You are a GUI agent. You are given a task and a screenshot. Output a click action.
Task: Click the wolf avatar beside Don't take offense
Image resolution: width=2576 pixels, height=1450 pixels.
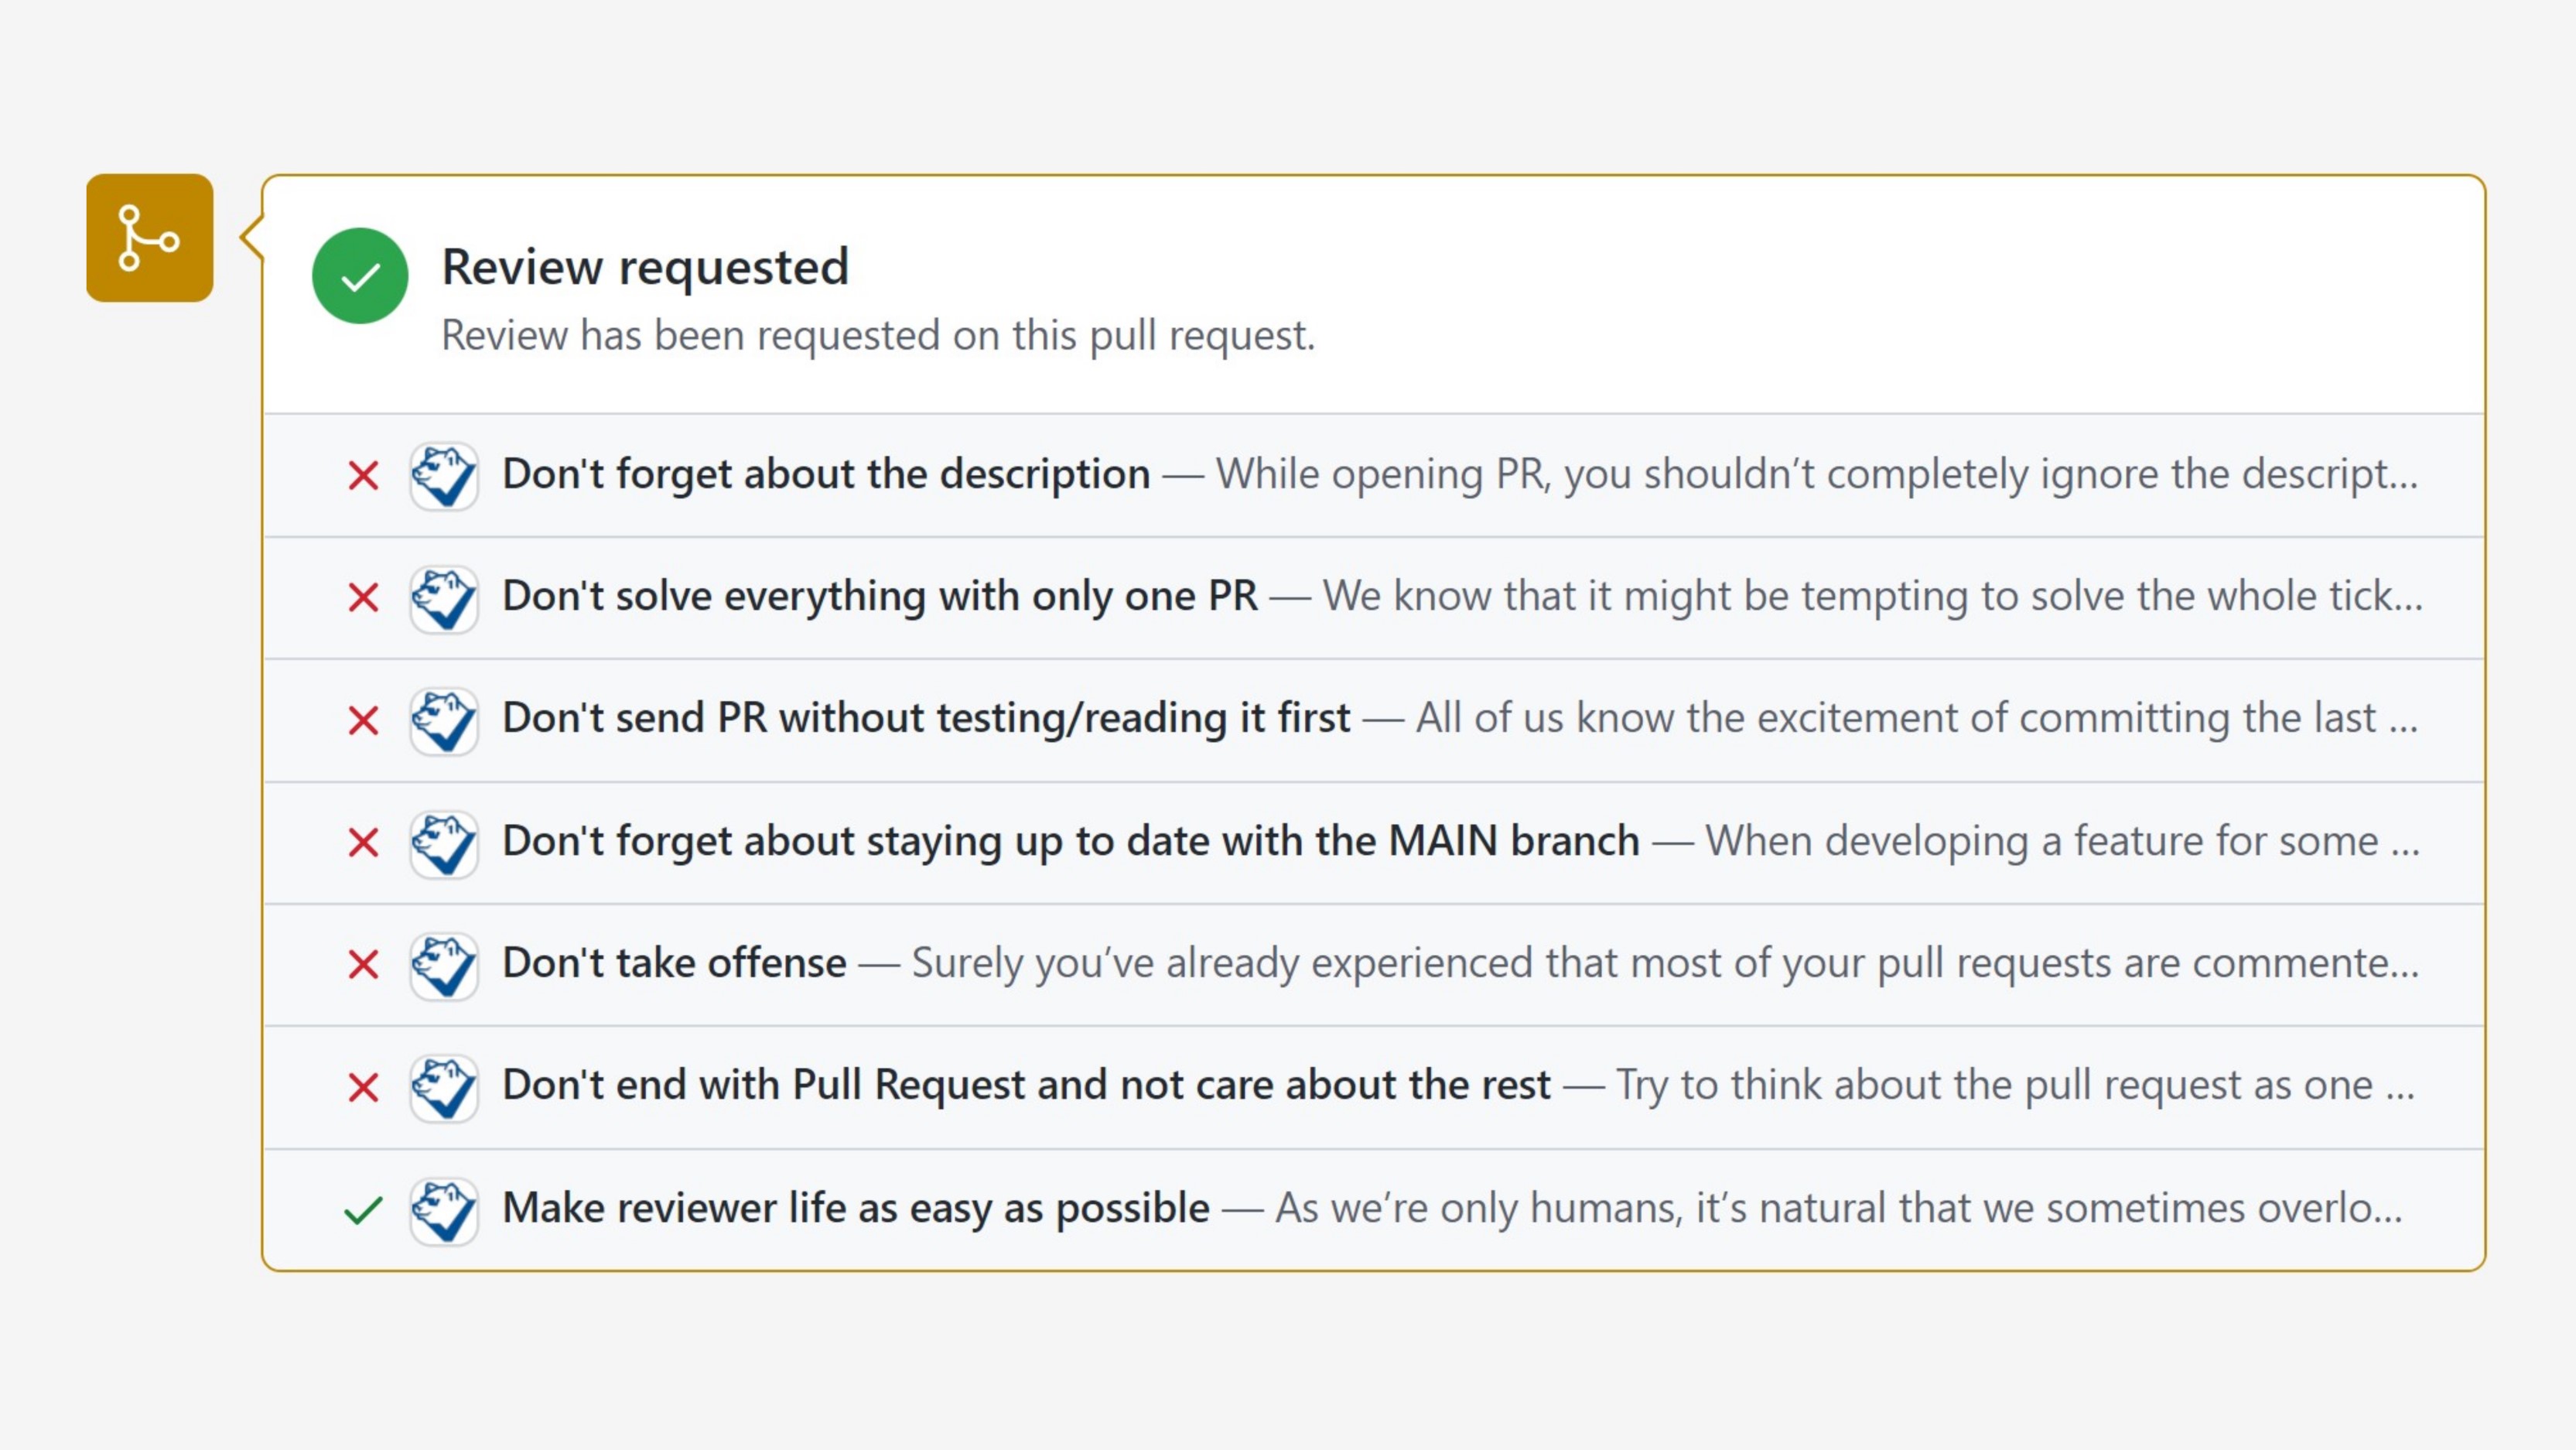444,963
